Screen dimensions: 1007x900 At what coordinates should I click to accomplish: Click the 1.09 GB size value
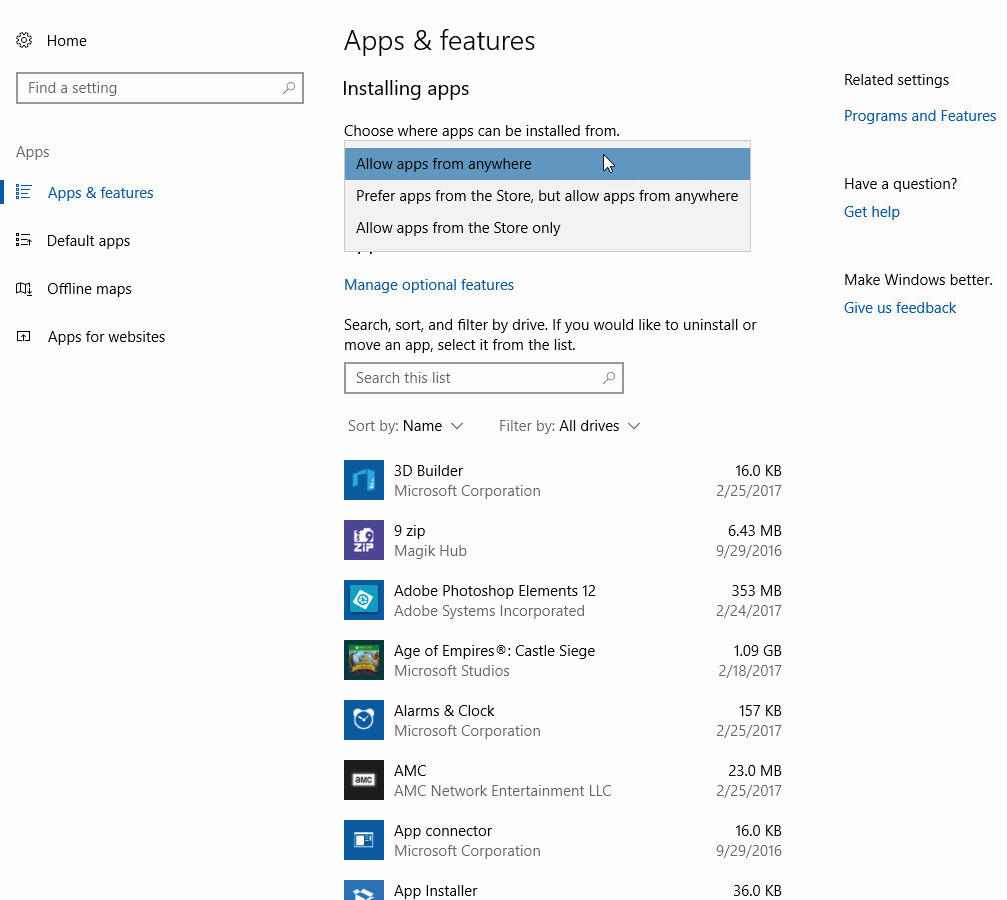pyautogui.click(x=757, y=651)
